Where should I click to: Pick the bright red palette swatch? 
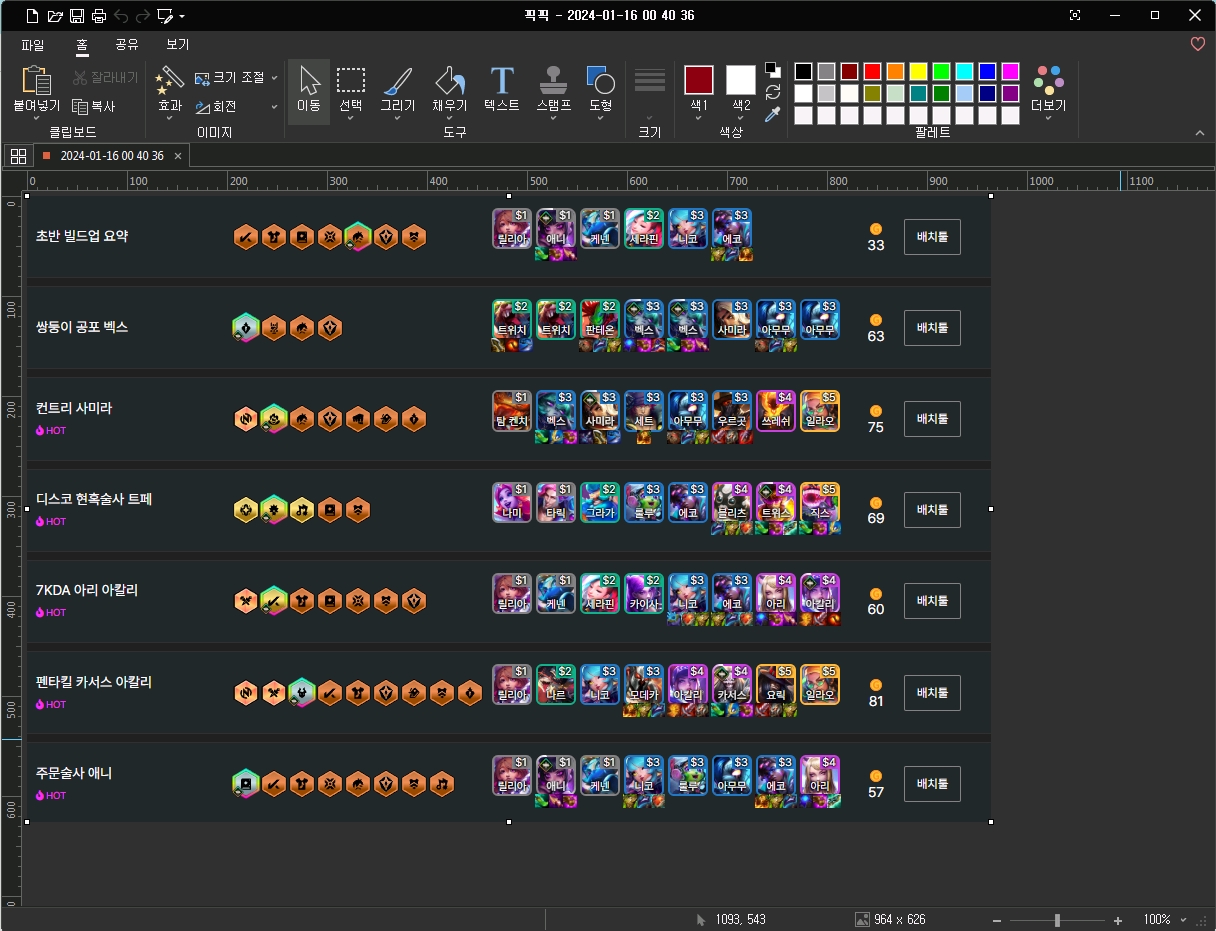pos(872,71)
